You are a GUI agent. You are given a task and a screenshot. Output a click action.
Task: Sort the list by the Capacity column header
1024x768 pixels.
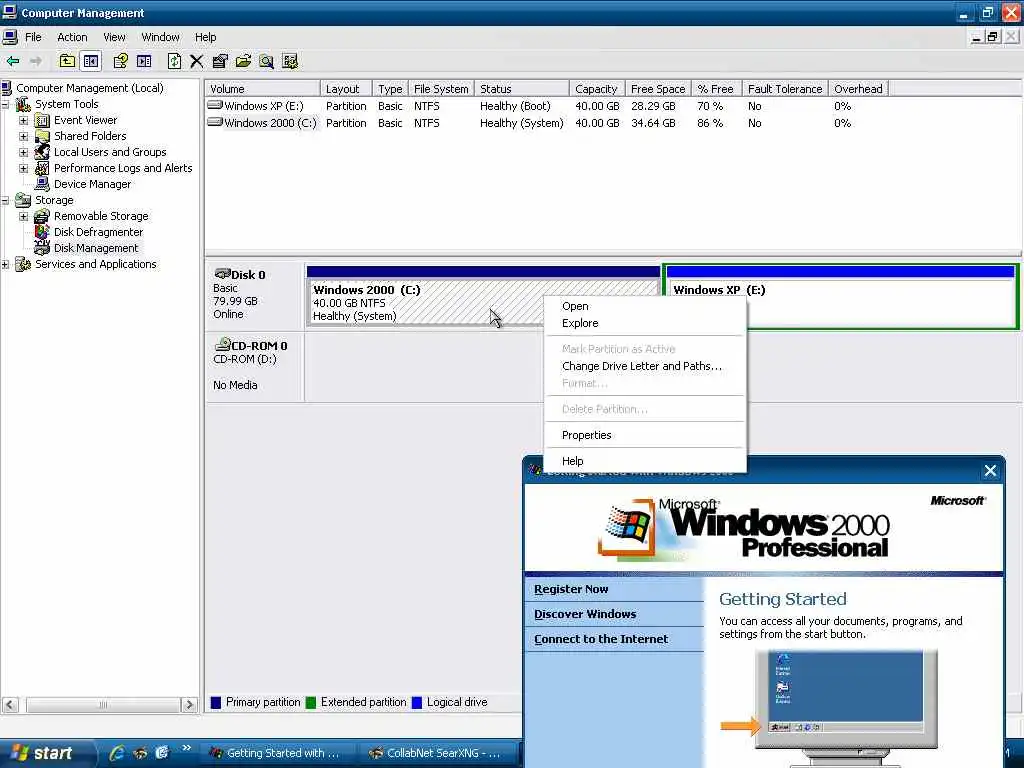597,89
